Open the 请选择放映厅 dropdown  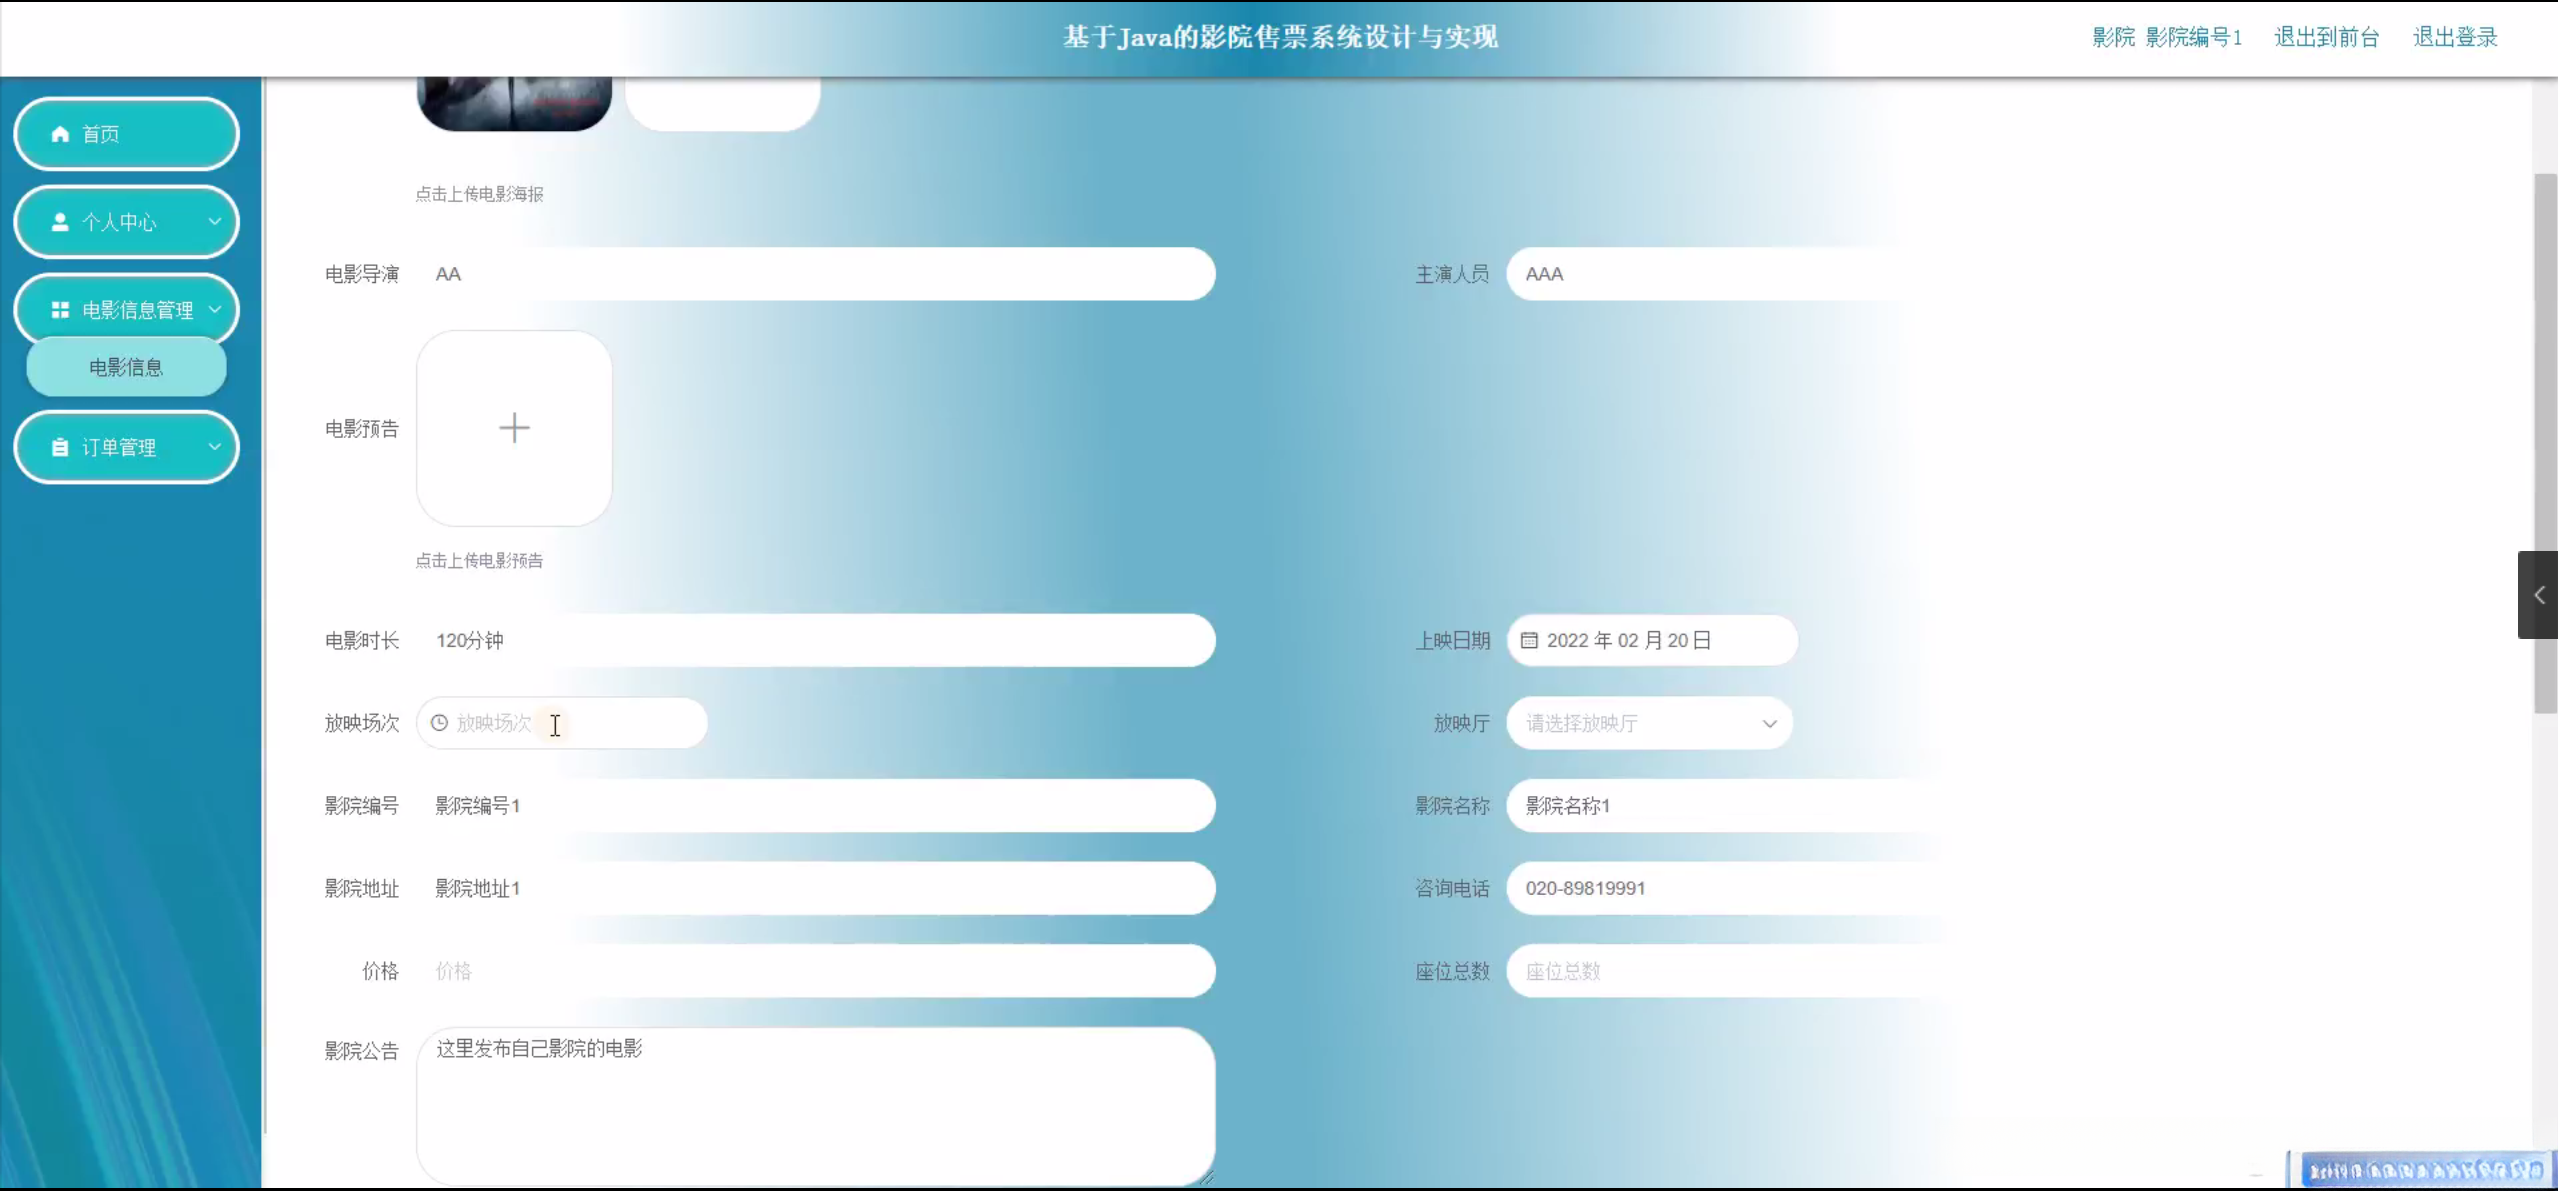tap(1650, 723)
